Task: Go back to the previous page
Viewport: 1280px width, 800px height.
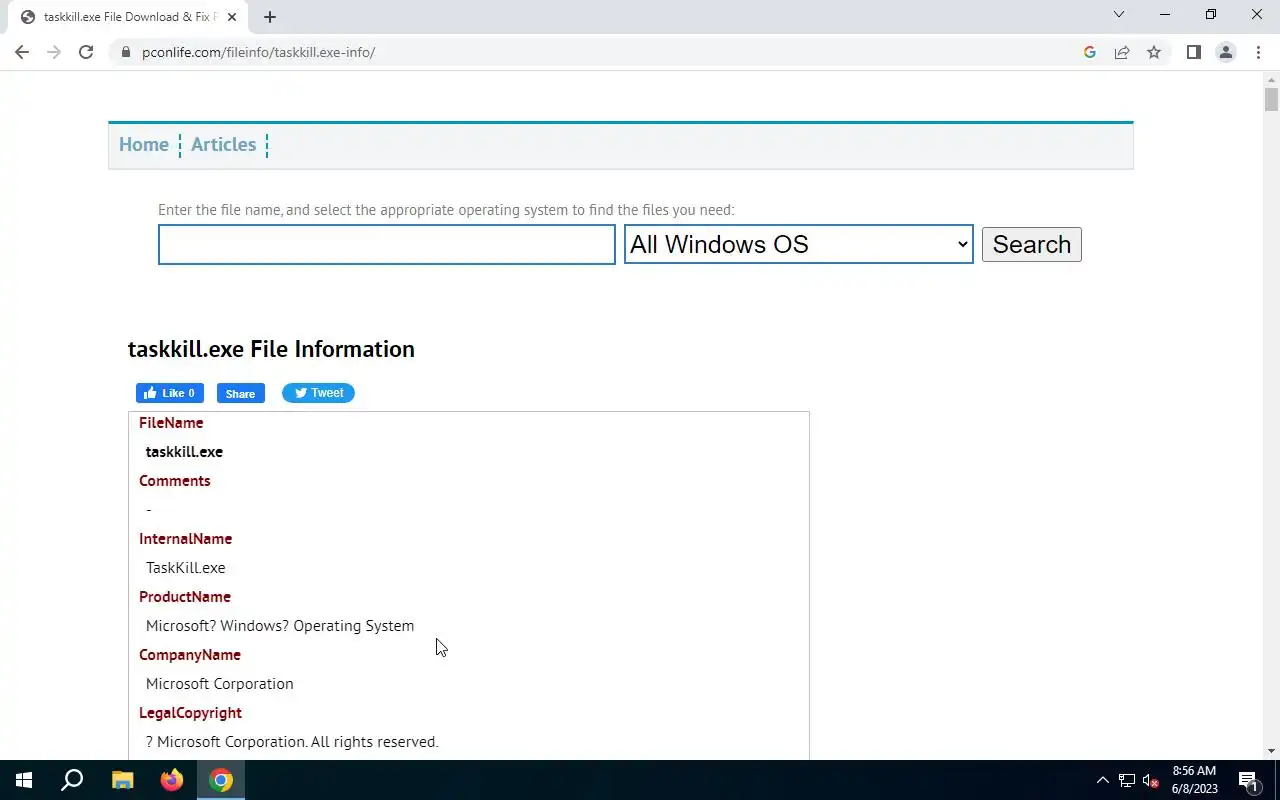Action: pyautogui.click(x=22, y=52)
